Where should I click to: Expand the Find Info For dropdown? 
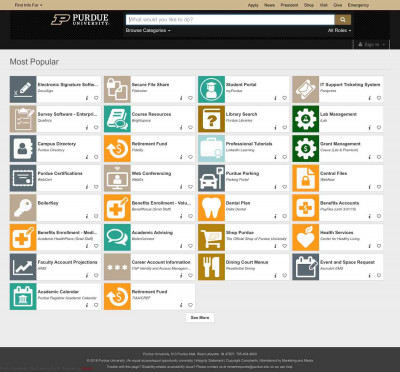[28, 5]
